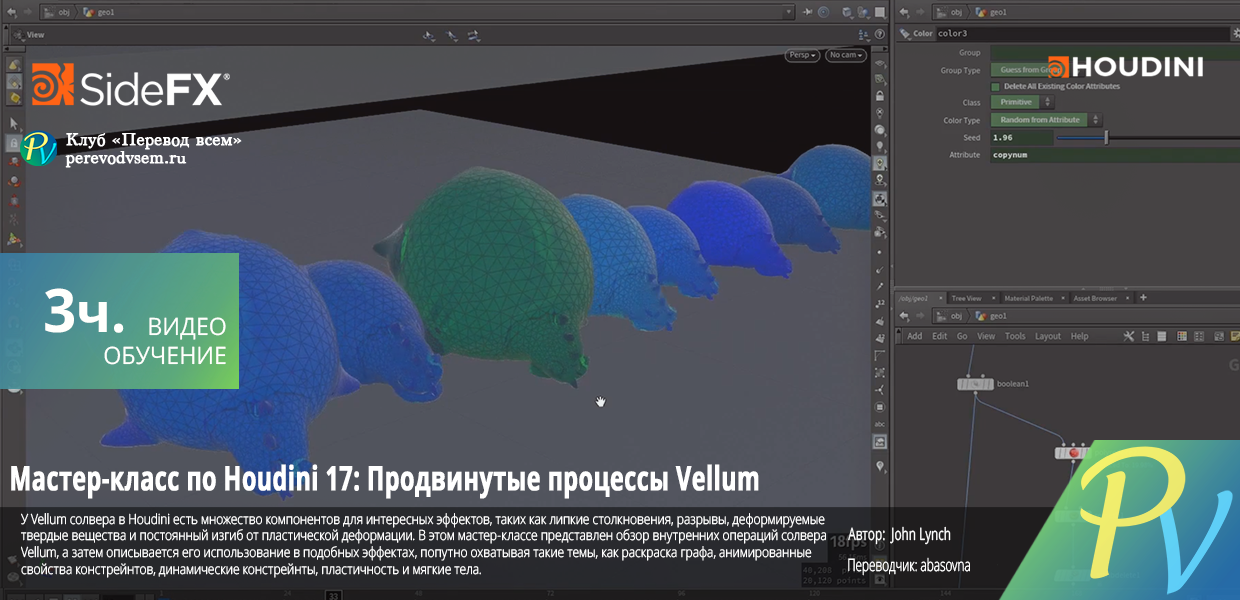
Task: Open the Go menu in network editor
Action: pos(962,336)
